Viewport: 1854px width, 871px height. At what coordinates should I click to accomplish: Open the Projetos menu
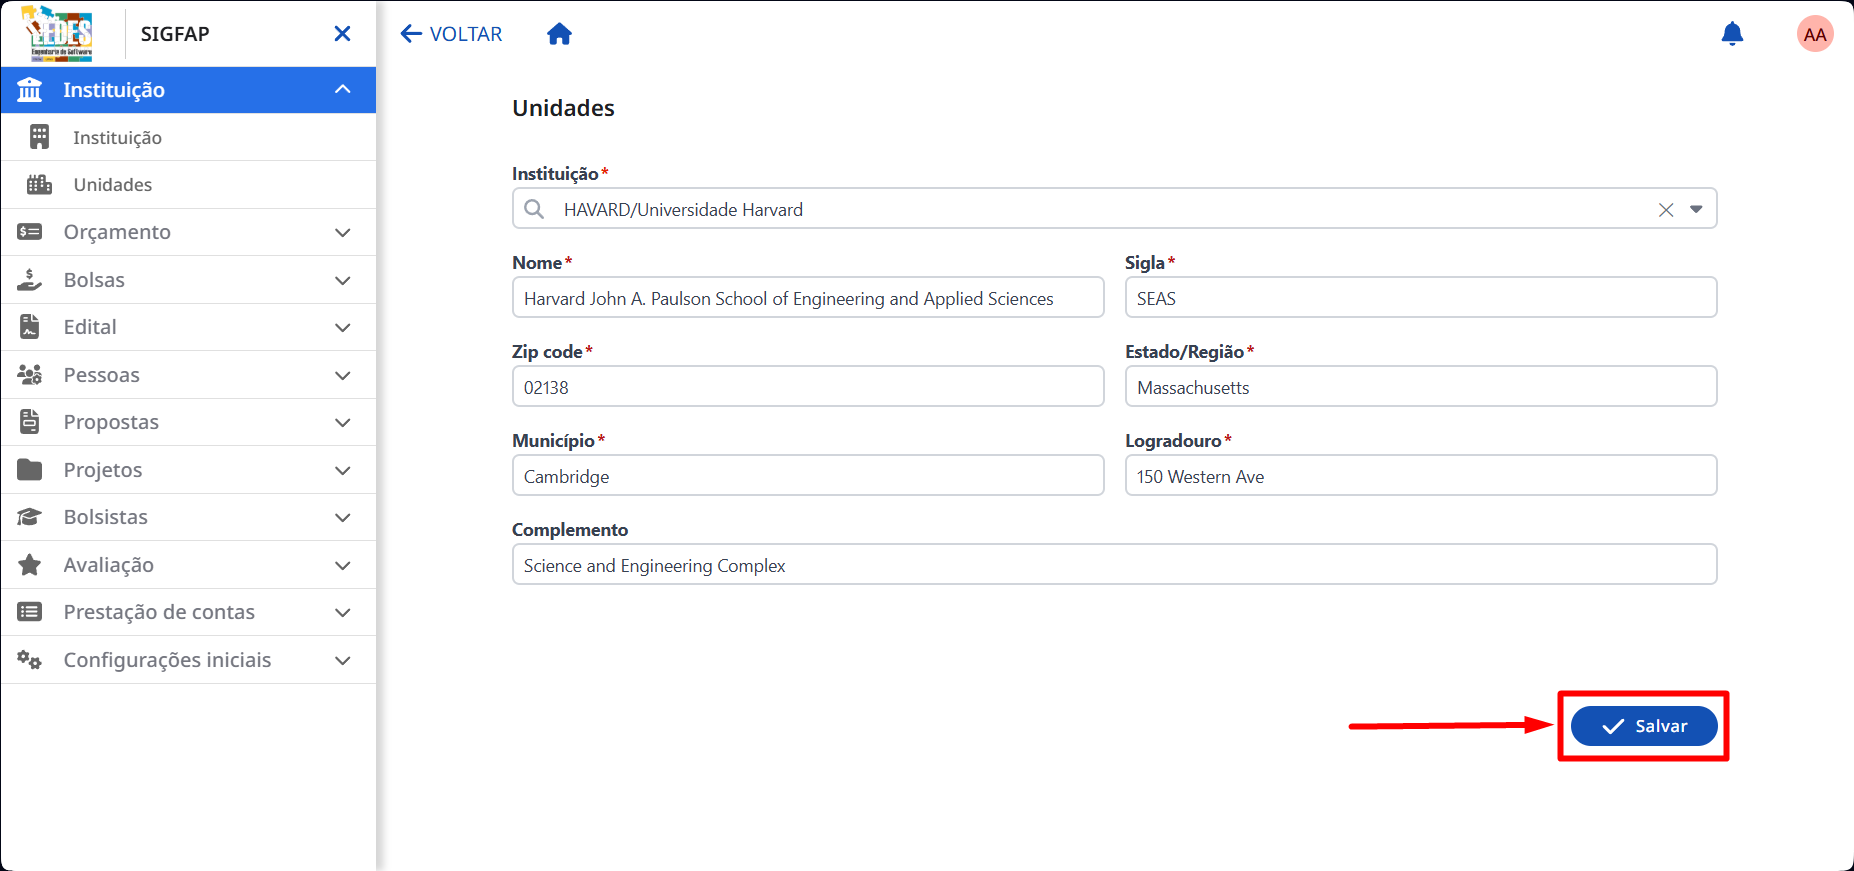coord(188,470)
